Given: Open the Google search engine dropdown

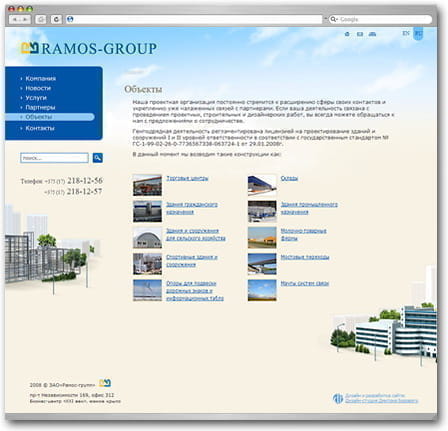Looking at the screenshot, I should tap(334, 19).
